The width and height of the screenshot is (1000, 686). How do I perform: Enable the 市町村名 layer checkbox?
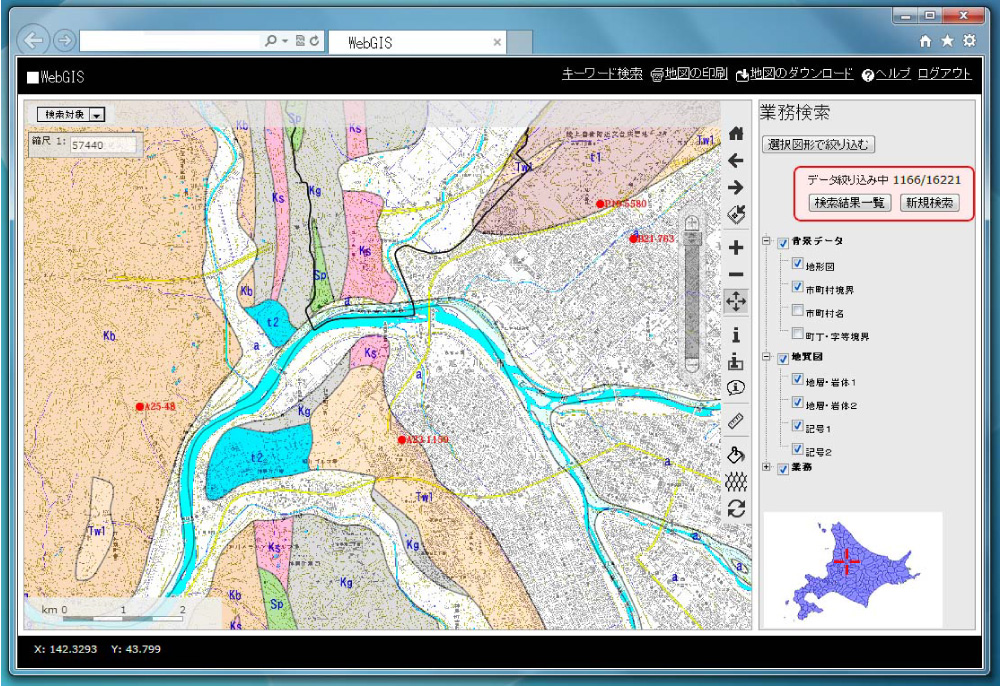coord(798,312)
